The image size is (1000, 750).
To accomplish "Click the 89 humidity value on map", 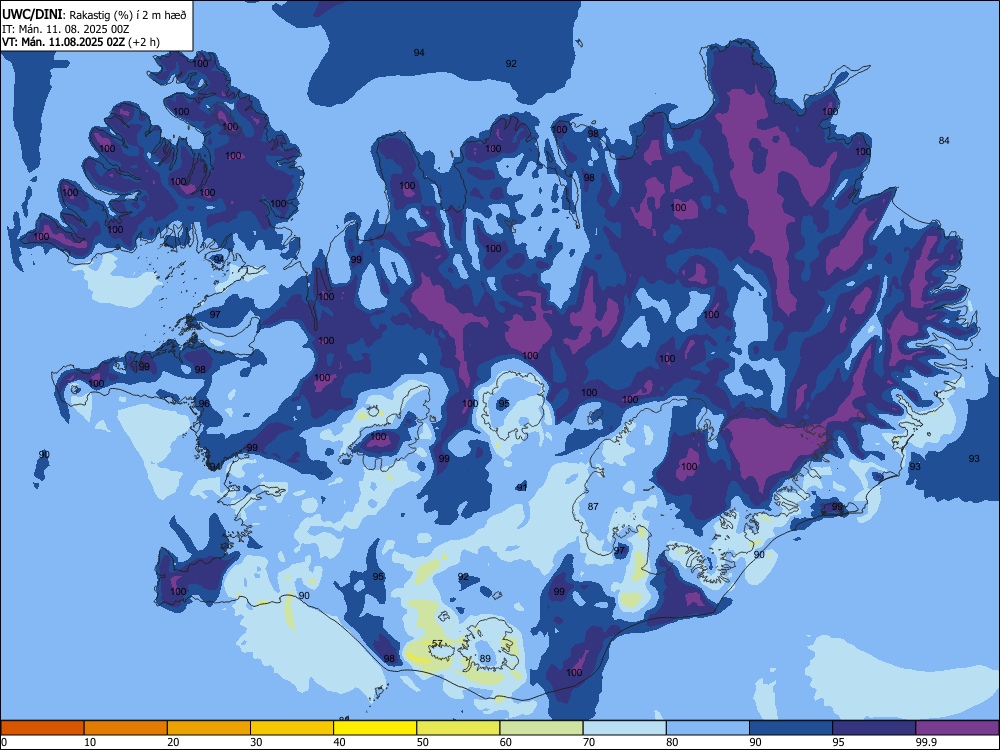I will coord(485,659).
